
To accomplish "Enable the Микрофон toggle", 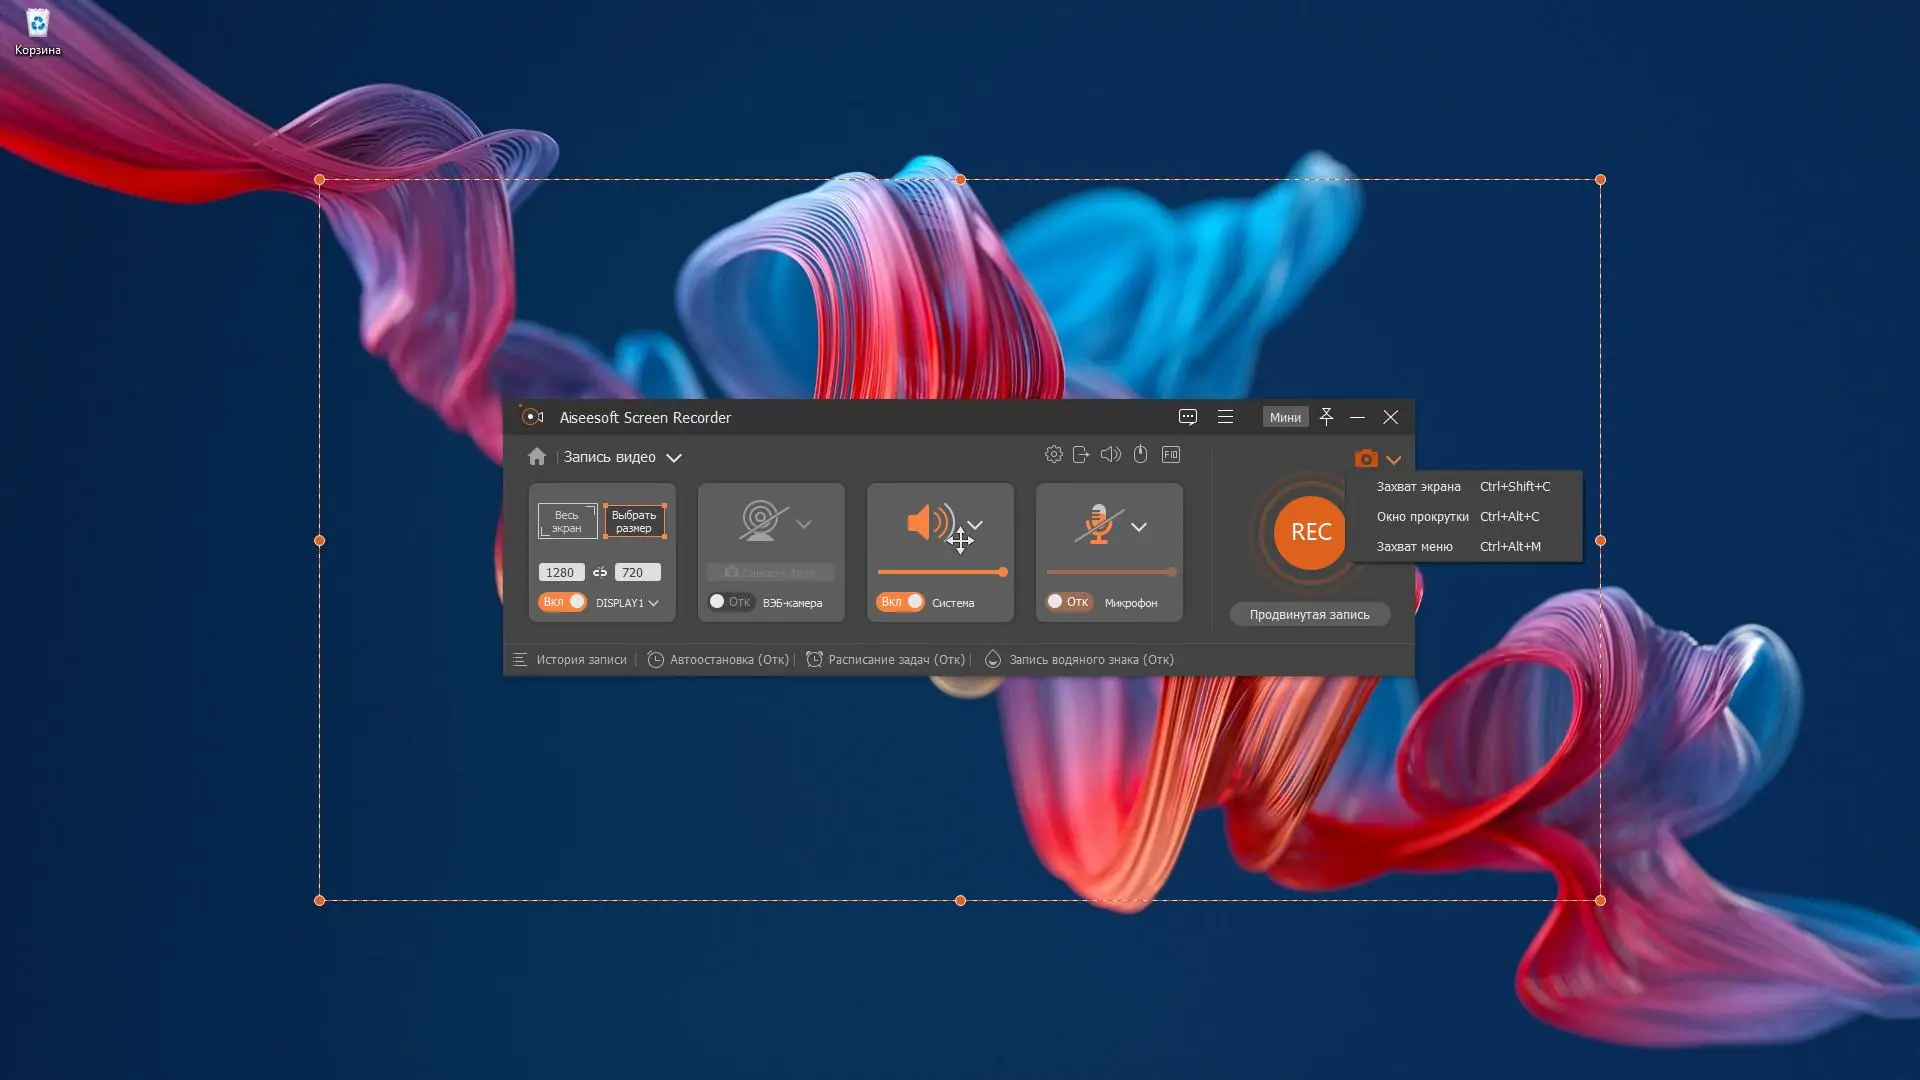I will tap(1067, 602).
